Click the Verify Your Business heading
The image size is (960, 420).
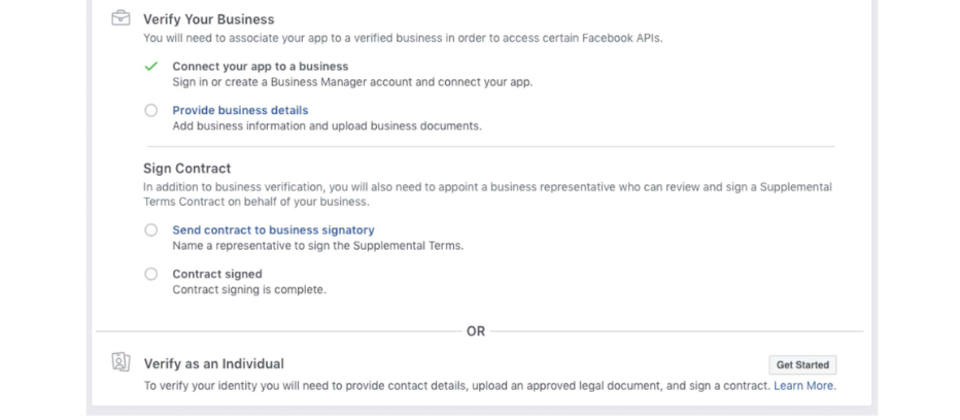click(209, 20)
